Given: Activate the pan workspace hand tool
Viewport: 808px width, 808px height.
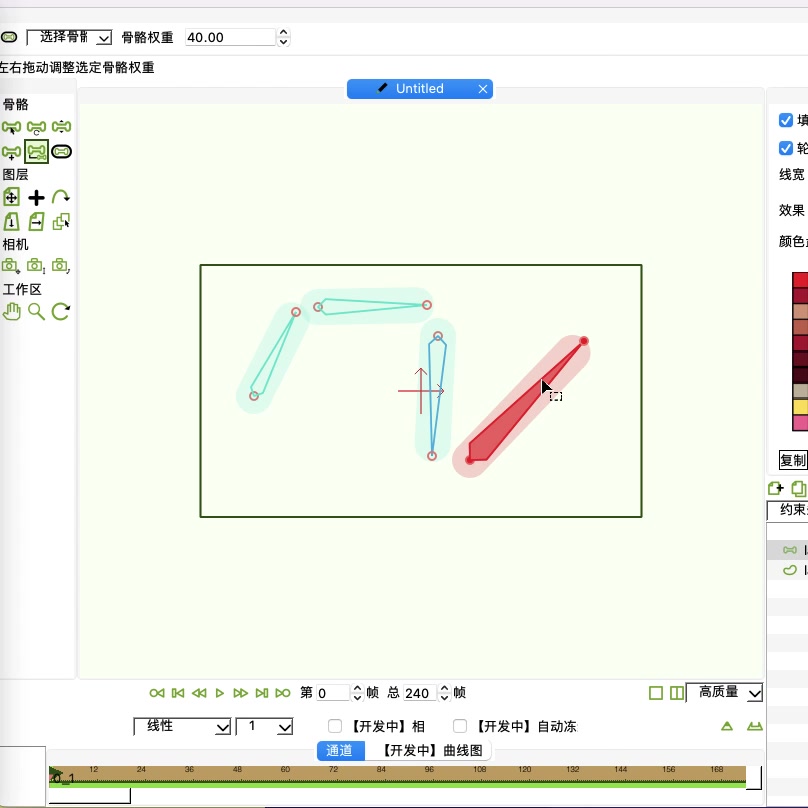Looking at the screenshot, I should [x=11, y=312].
